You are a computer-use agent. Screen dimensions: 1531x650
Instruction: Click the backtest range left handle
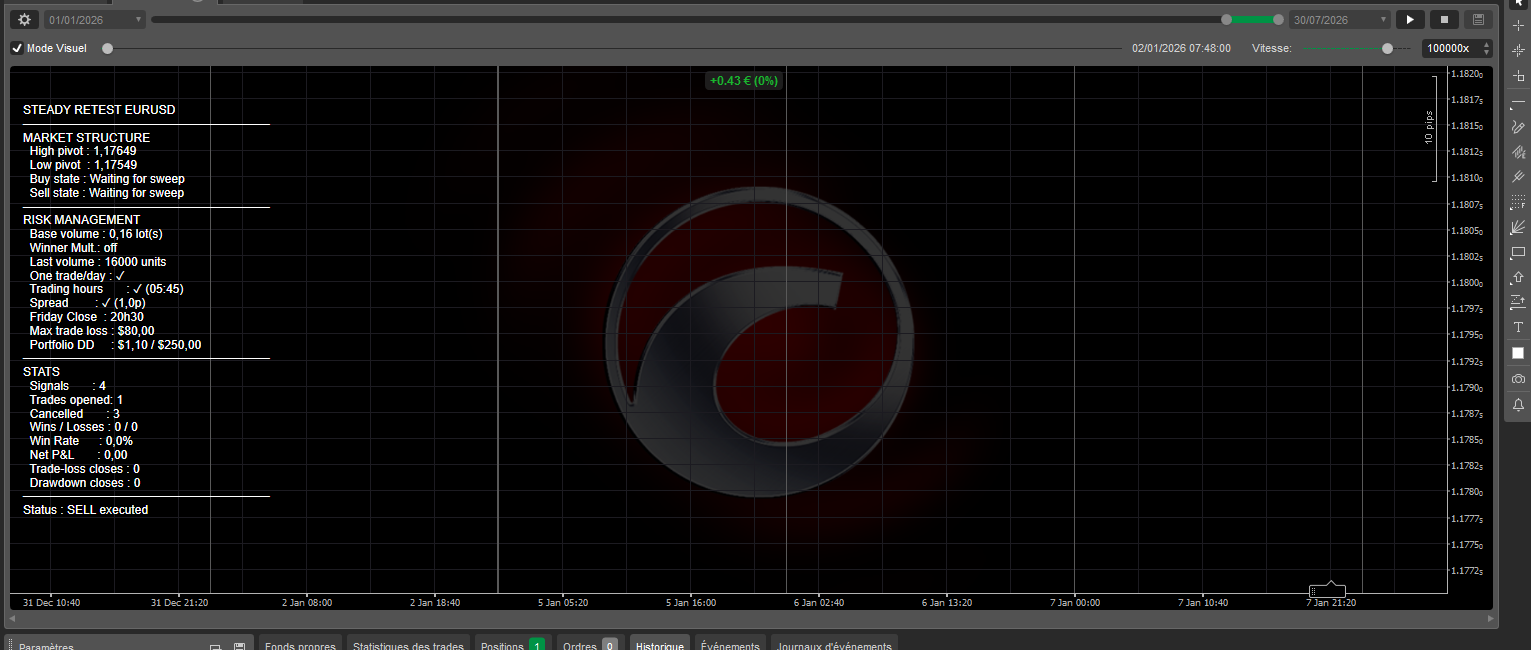[1227, 19]
